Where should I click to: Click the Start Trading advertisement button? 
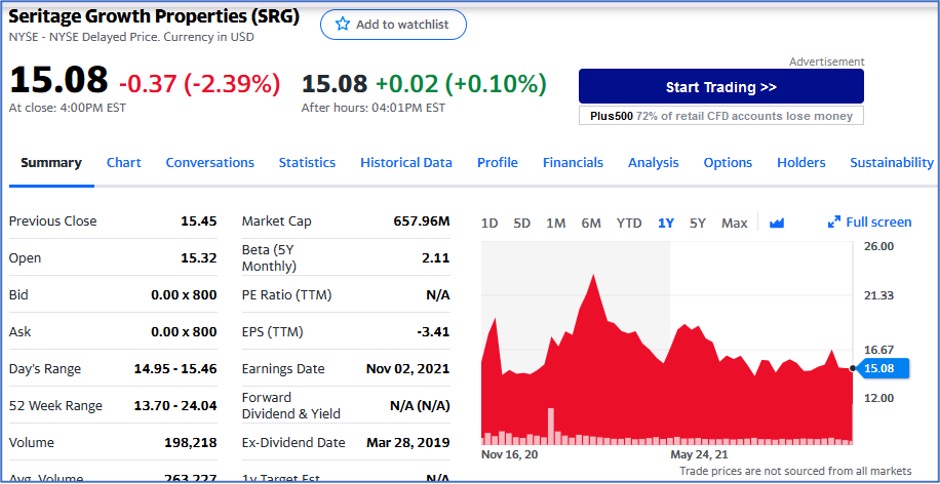[721, 87]
